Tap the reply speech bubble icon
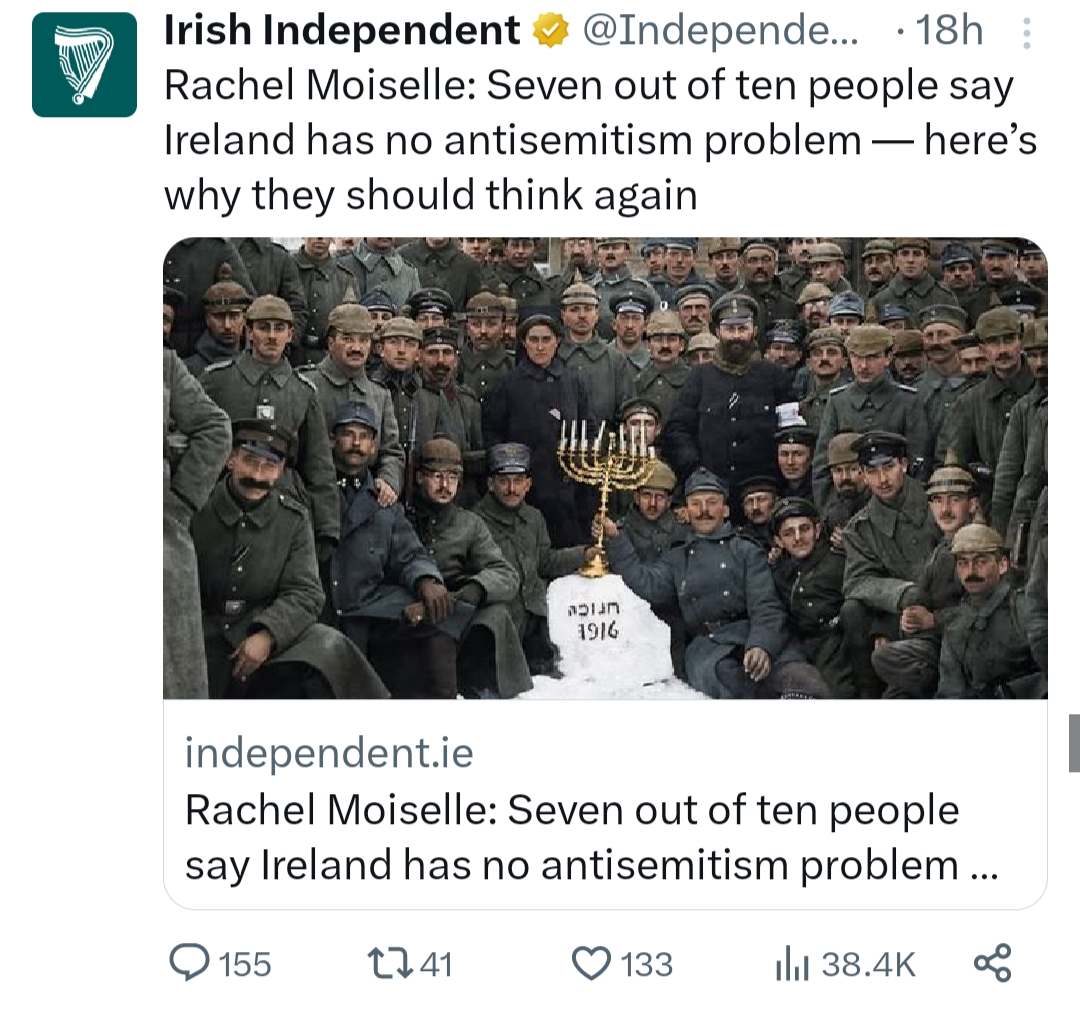1080x1011 pixels. click(189, 962)
